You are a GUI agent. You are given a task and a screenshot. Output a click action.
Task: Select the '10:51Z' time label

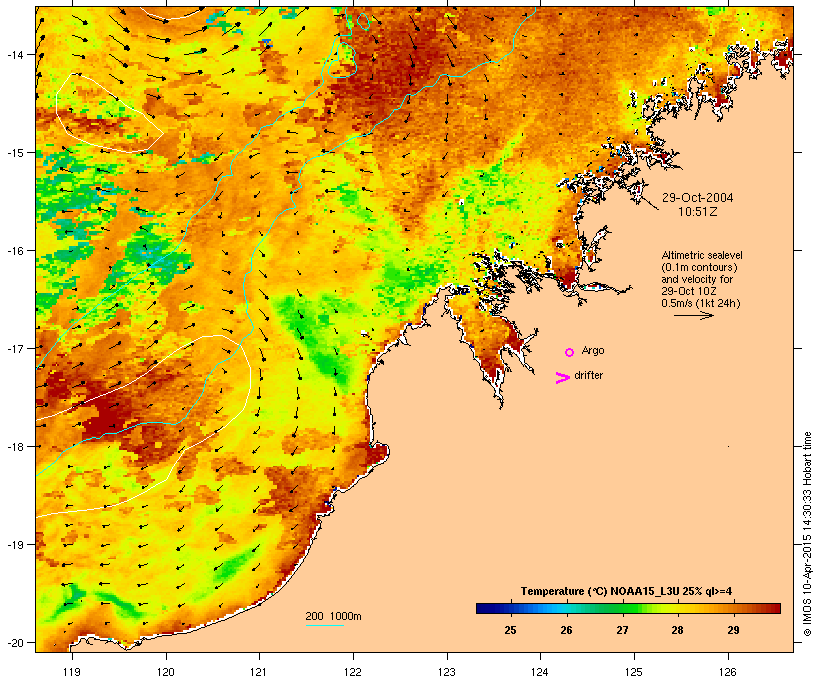698,212
